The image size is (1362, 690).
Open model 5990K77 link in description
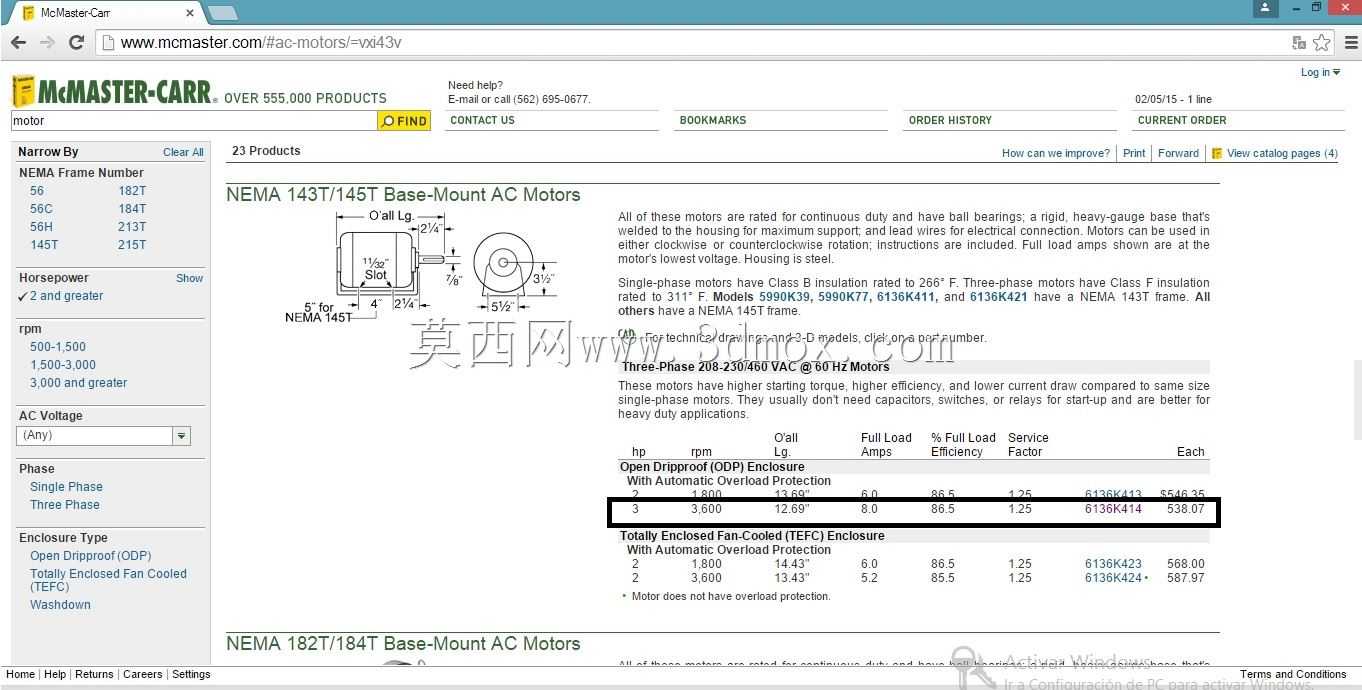coord(842,297)
